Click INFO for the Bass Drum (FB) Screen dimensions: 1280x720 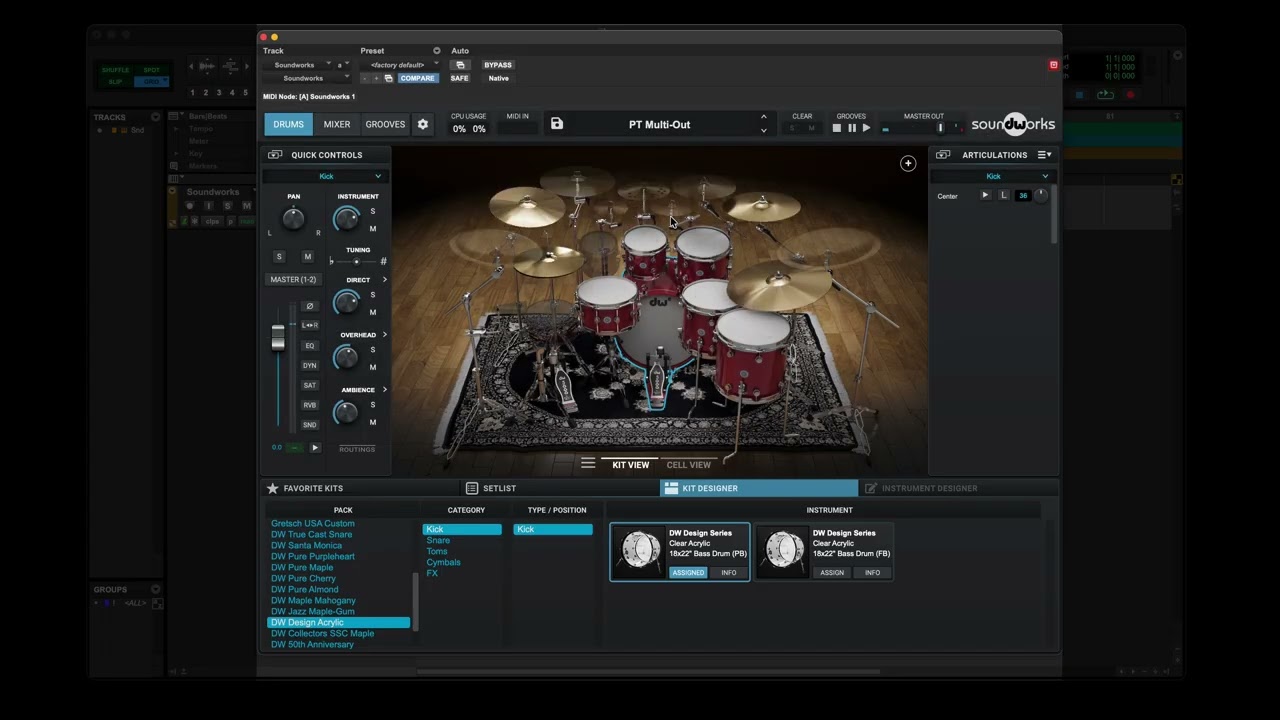click(x=872, y=573)
